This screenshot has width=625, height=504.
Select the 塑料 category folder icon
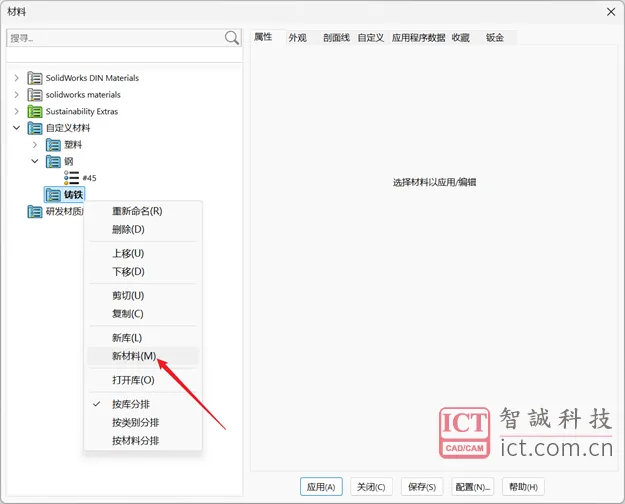[x=53, y=145]
